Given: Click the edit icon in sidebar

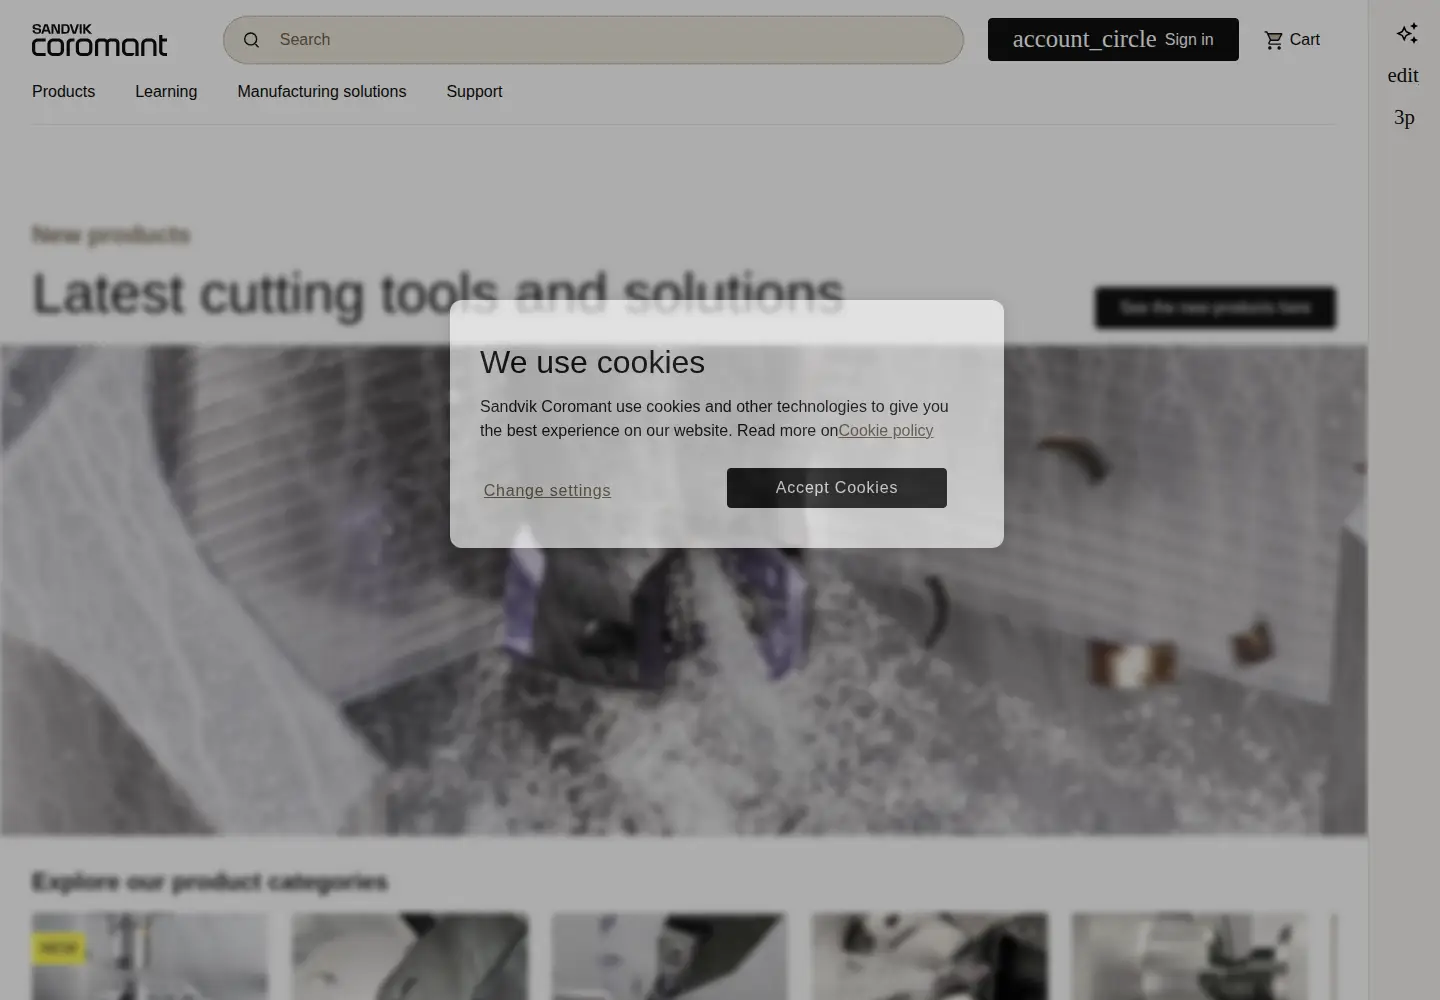Looking at the screenshot, I should click(x=1403, y=76).
